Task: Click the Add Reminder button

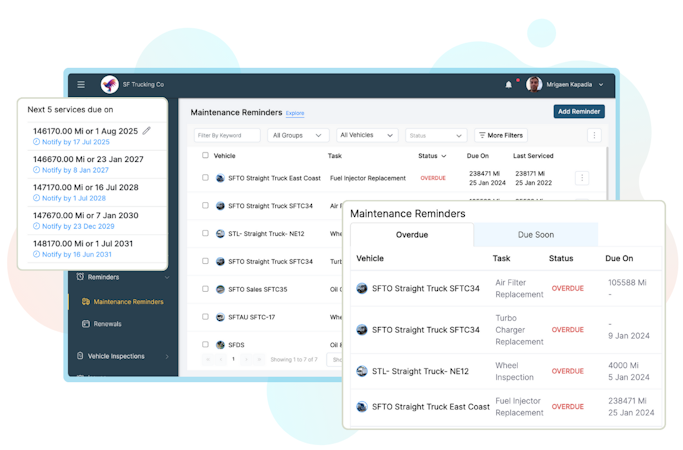Action: [579, 112]
